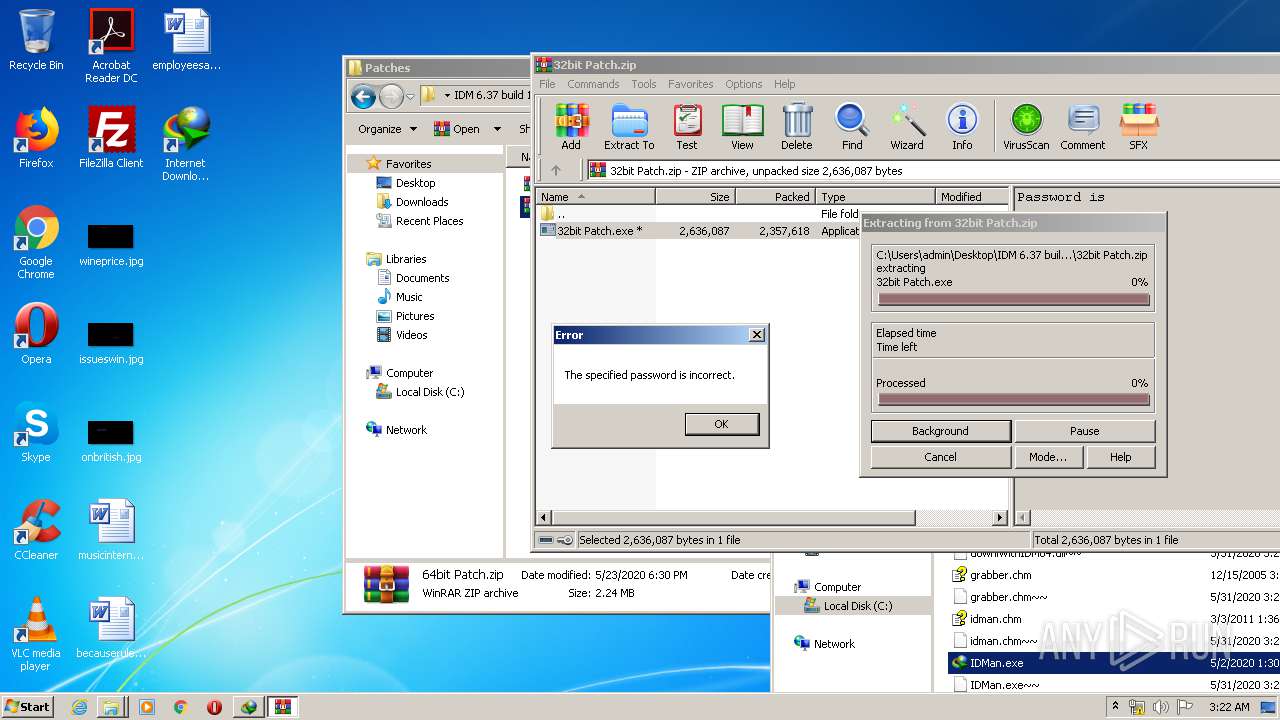Viewport: 1280px width, 720px height.
Task: Click the volume icon in system tray
Action: (1161, 707)
